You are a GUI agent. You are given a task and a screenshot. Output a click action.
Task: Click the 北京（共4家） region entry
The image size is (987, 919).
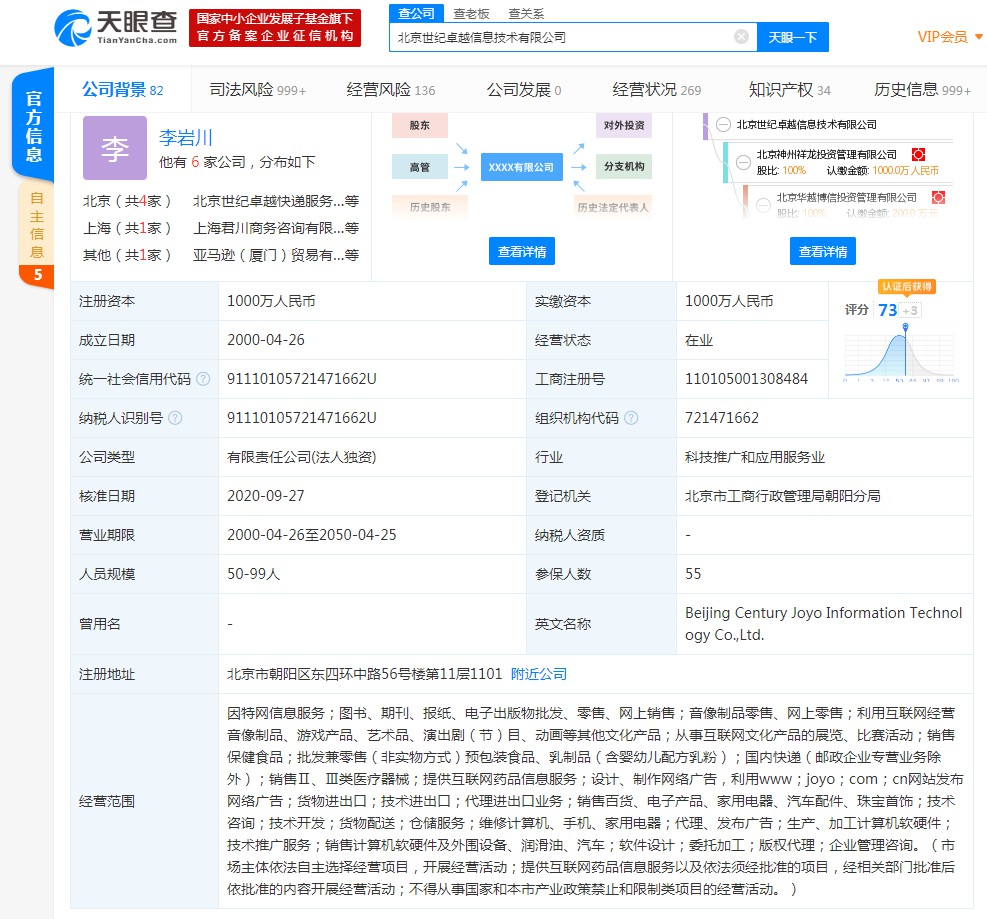127,201
